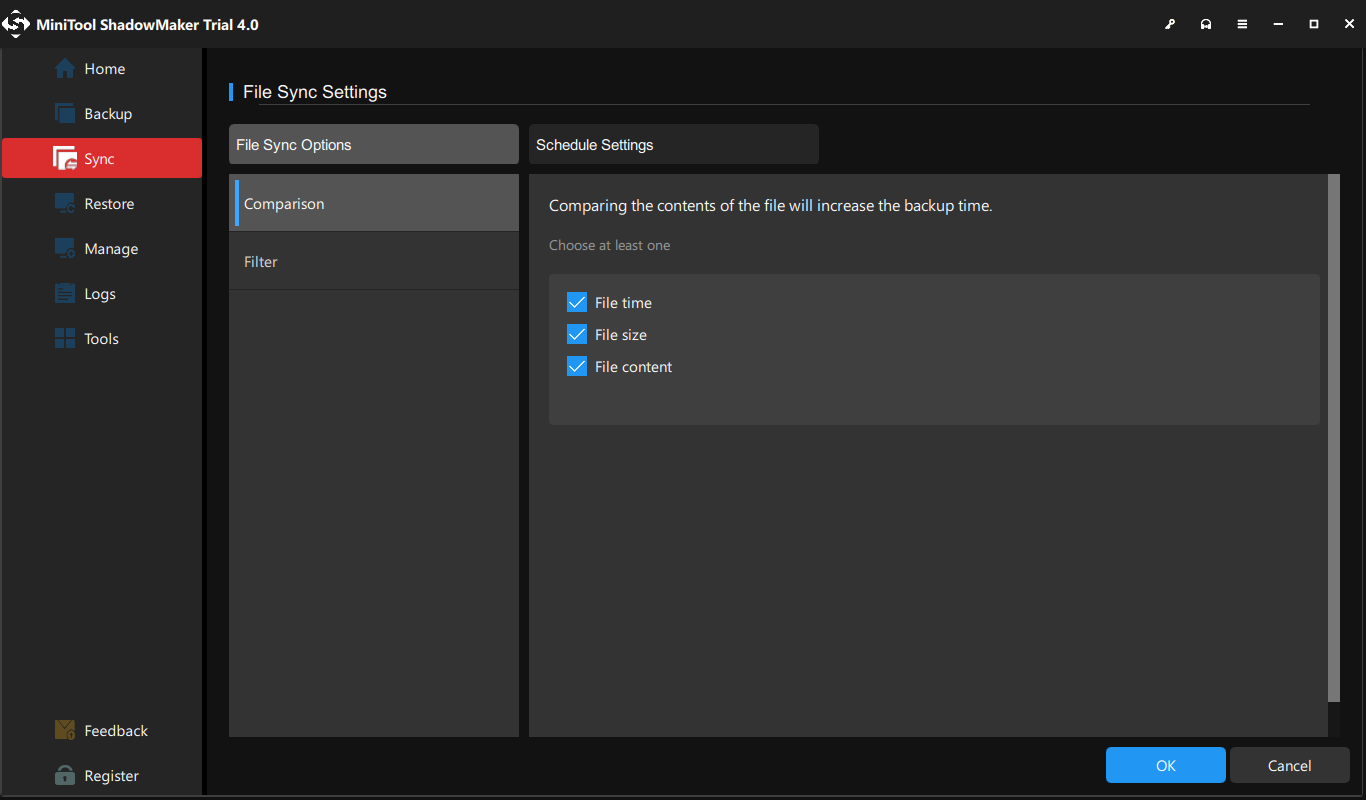This screenshot has width=1366, height=800.
Task: Click the Backup icon in sidebar
Action: pyautogui.click(x=65, y=114)
